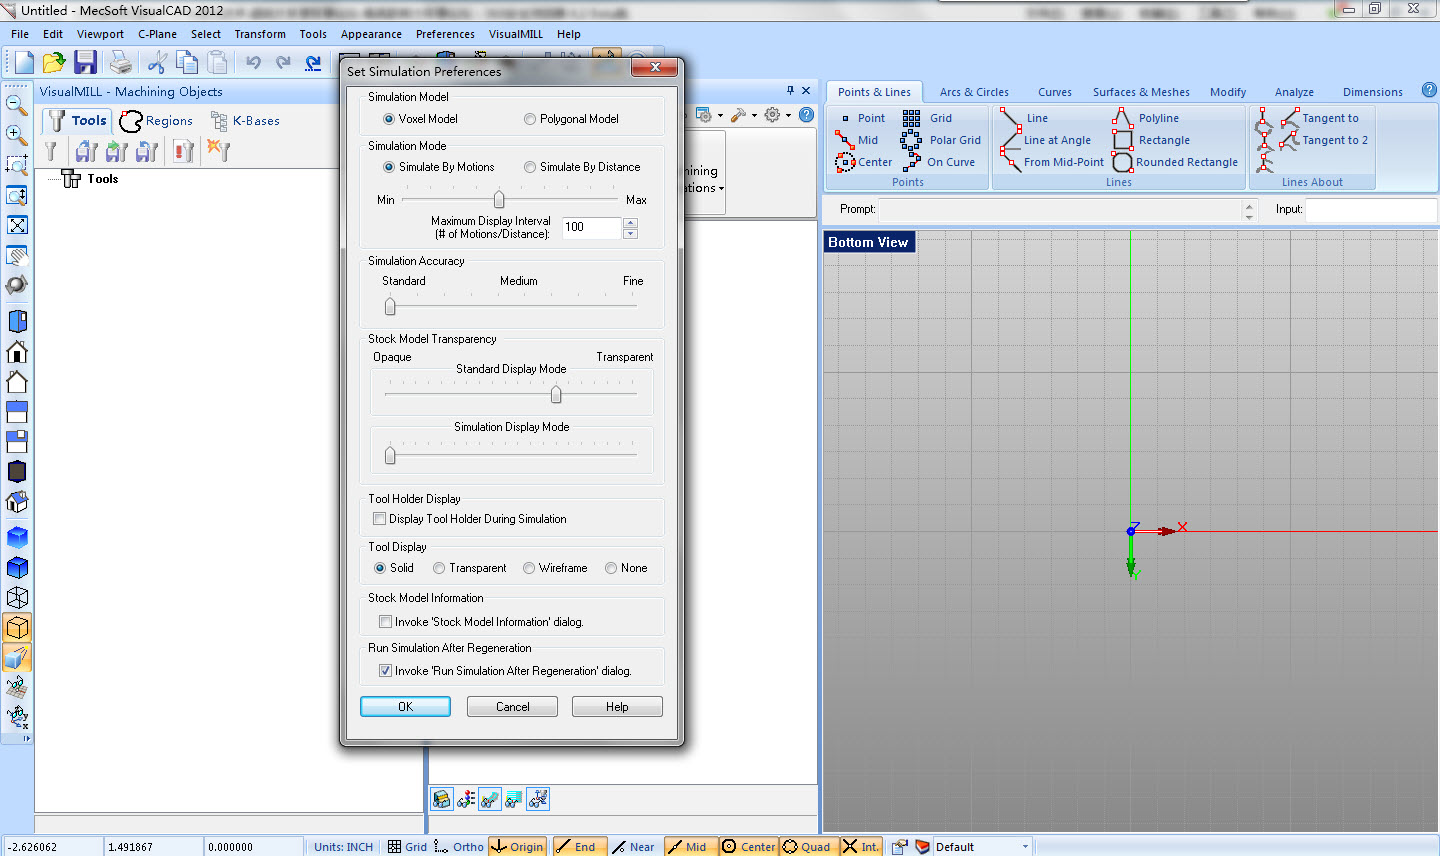The width and height of the screenshot is (1440, 856).
Task: Select the Polyline tool
Action: click(x=1146, y=118)
